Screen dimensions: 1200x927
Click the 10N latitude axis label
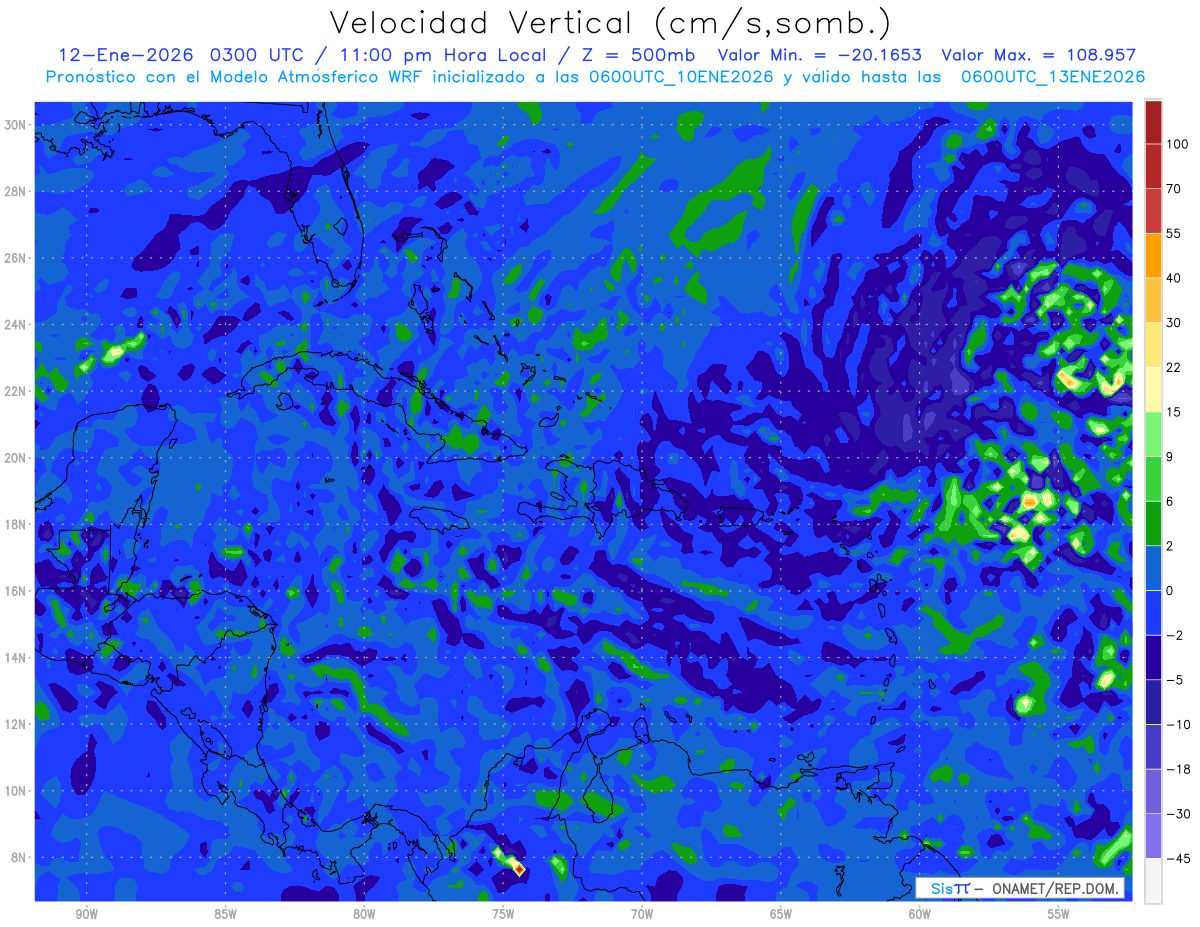click(17, 791)
